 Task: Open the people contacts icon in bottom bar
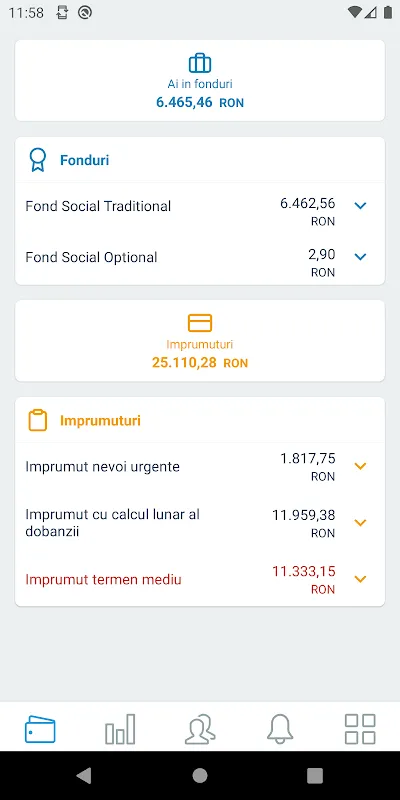pyautogui.click(x=200, y=730)
